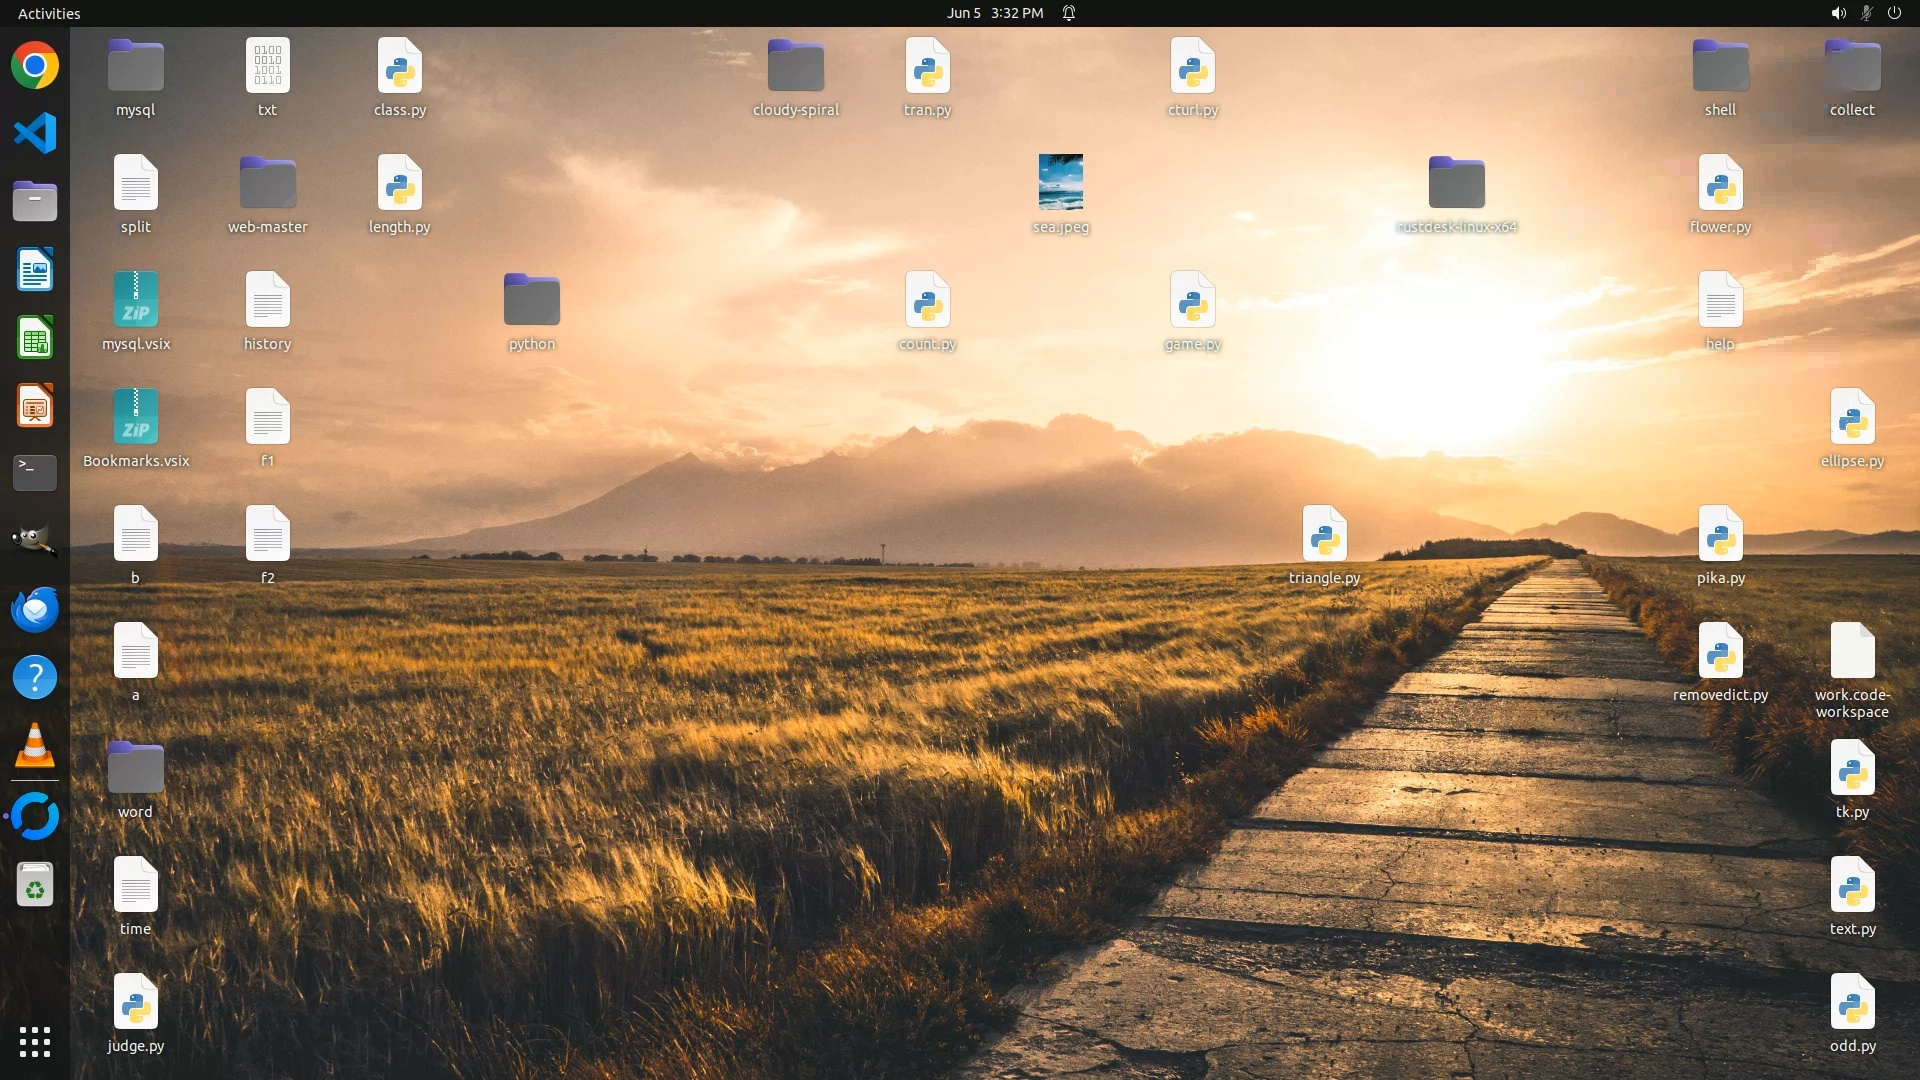1920x1080 pixels.
Task: Select the rustdesk-linux-x64 folder
Action: pos(1456,183)
